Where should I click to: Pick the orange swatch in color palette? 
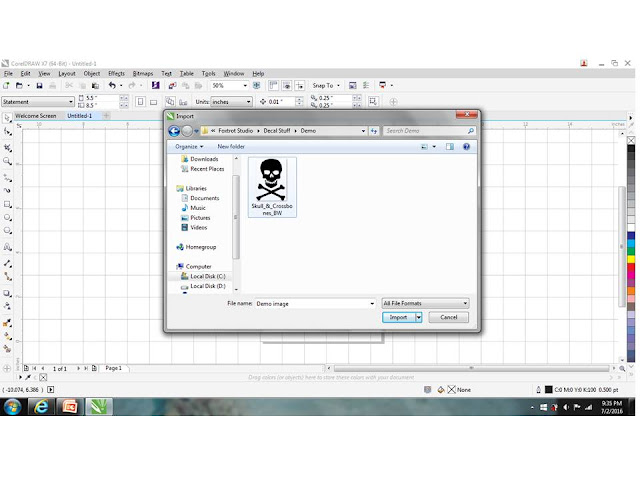[x=631, y=291]
